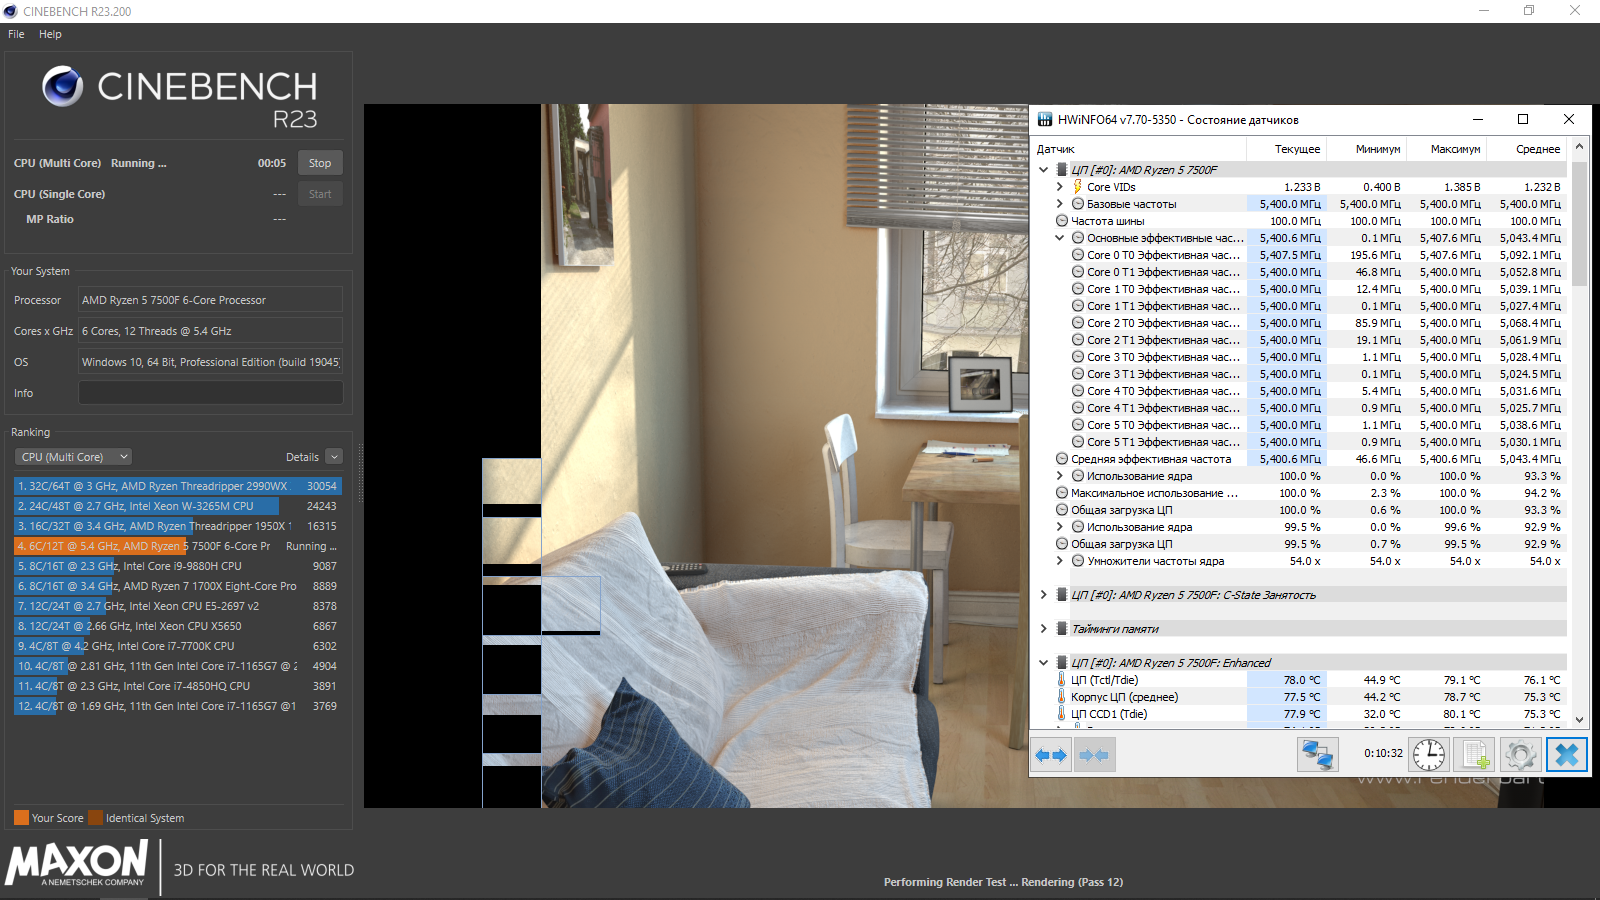
Task: Stop the CPU Multi Core test
Action: tap(320, 163)
